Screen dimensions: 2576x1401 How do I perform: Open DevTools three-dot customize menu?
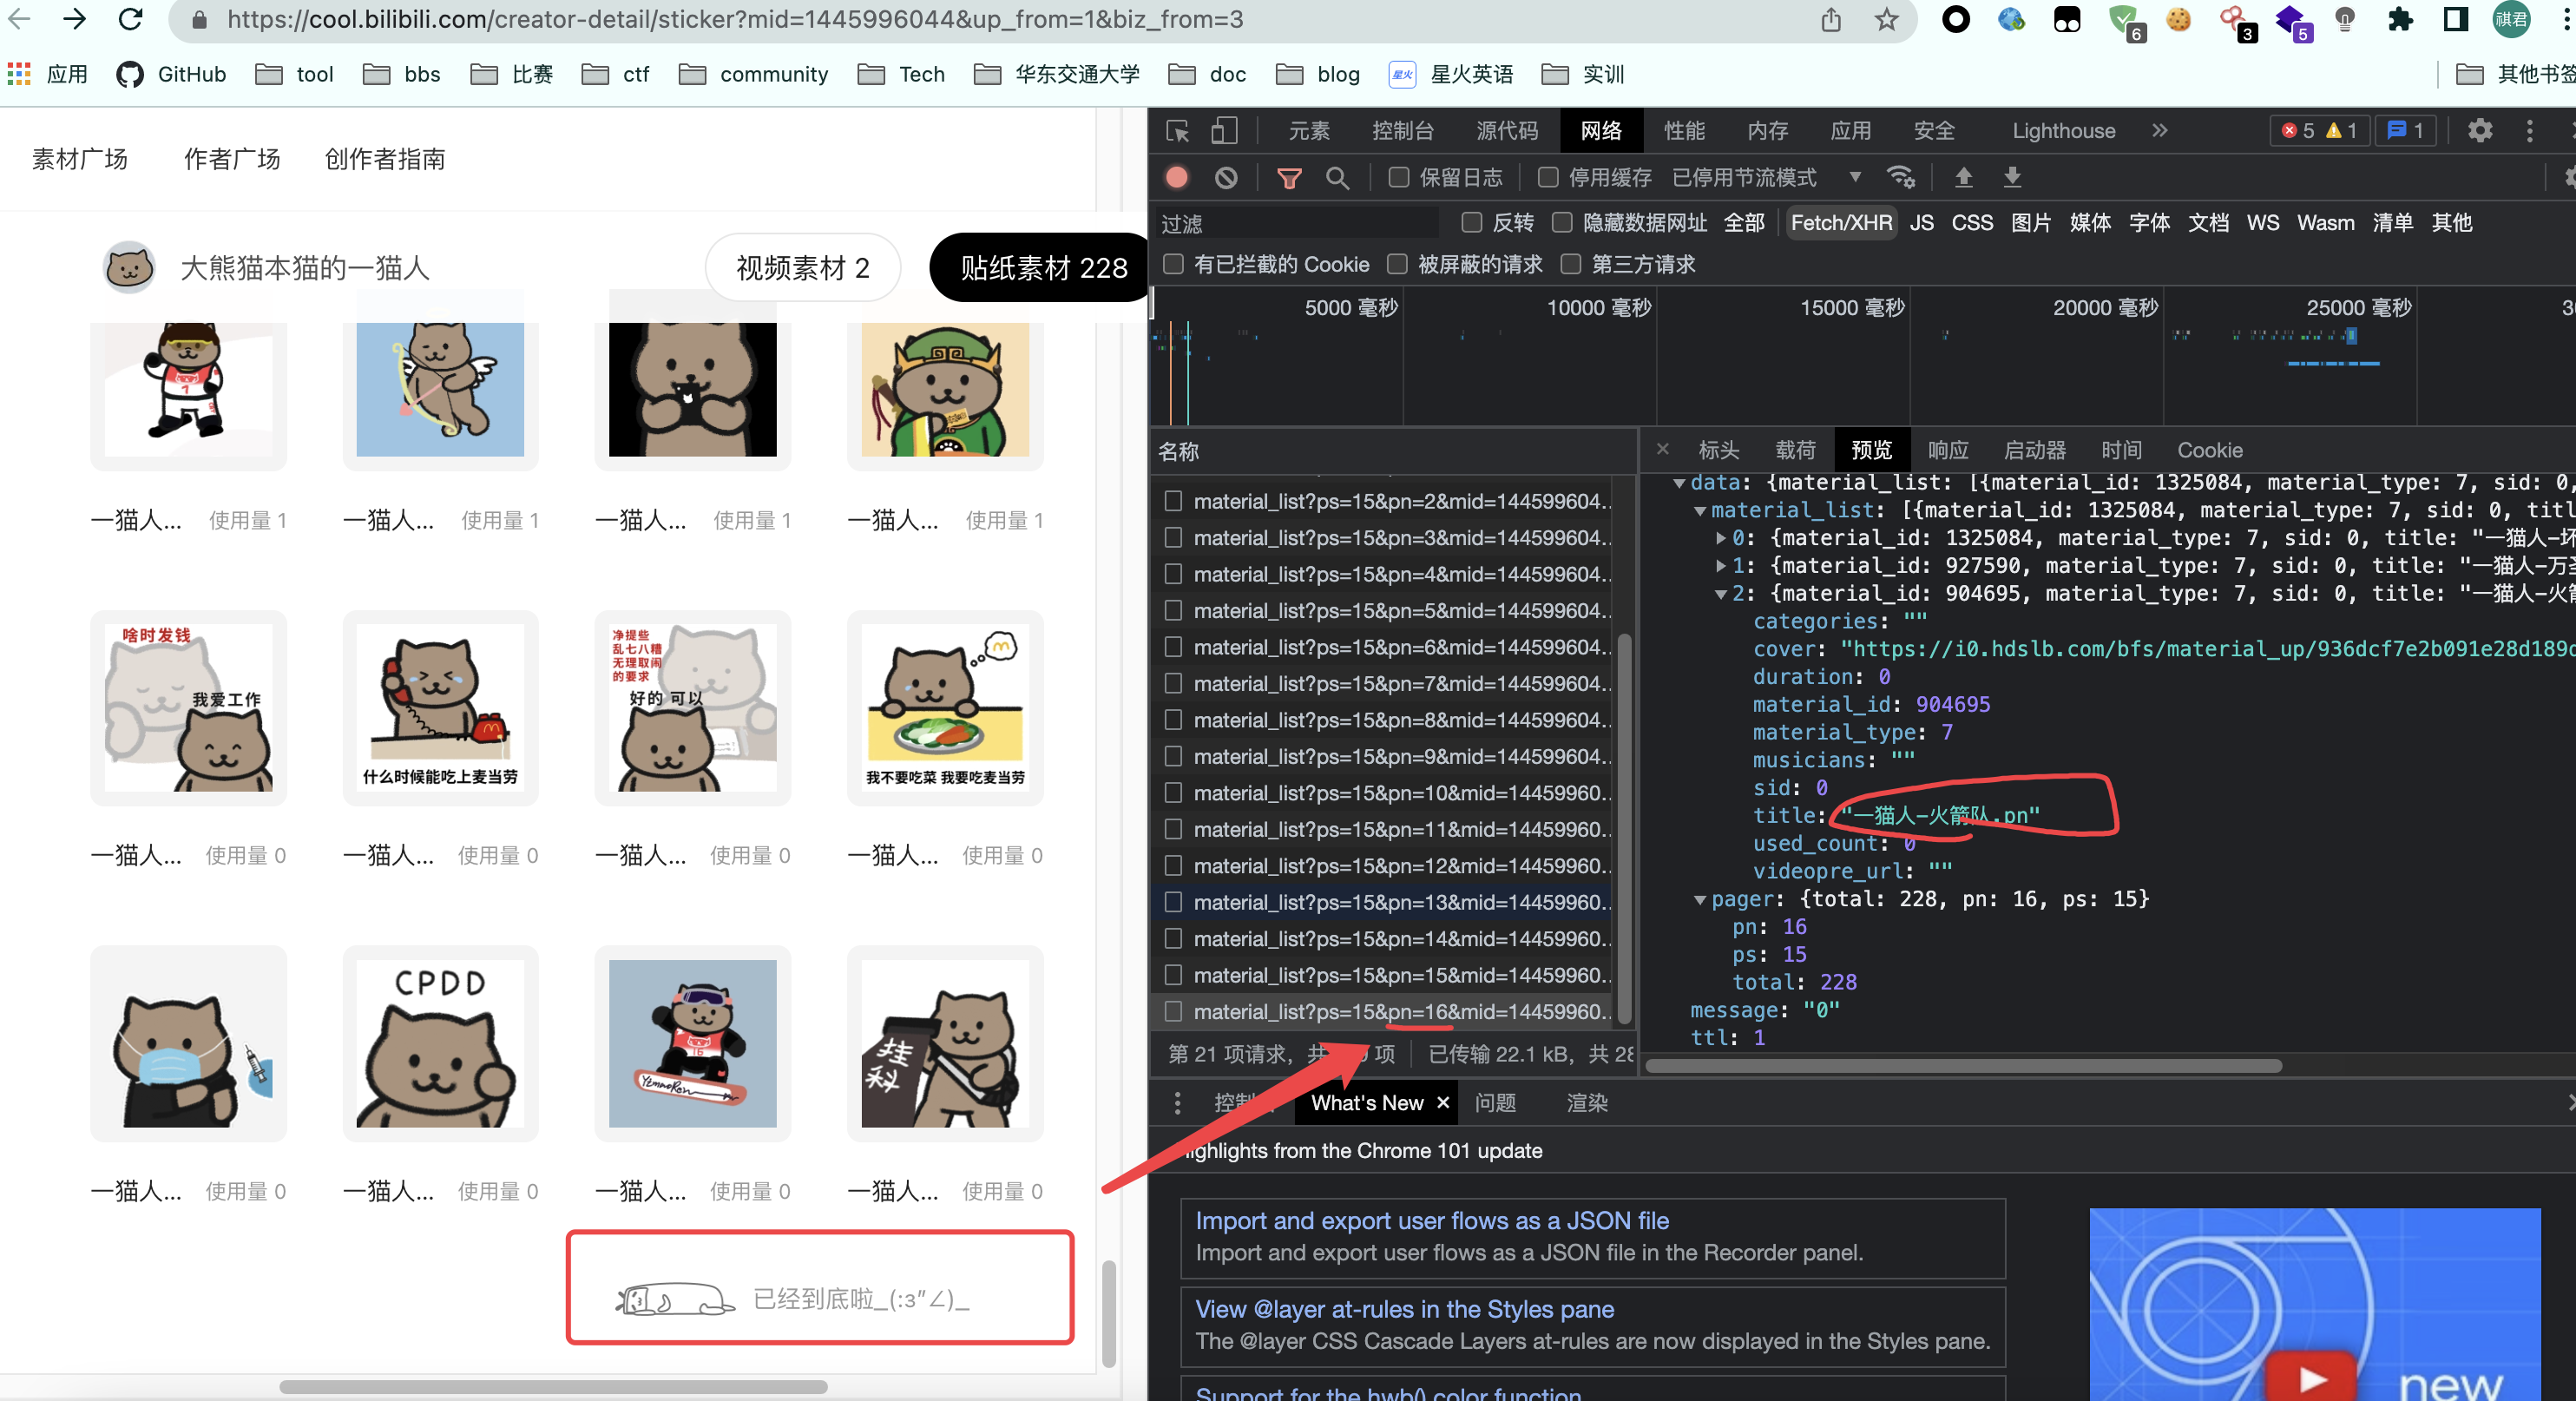tap(2530, 131)
